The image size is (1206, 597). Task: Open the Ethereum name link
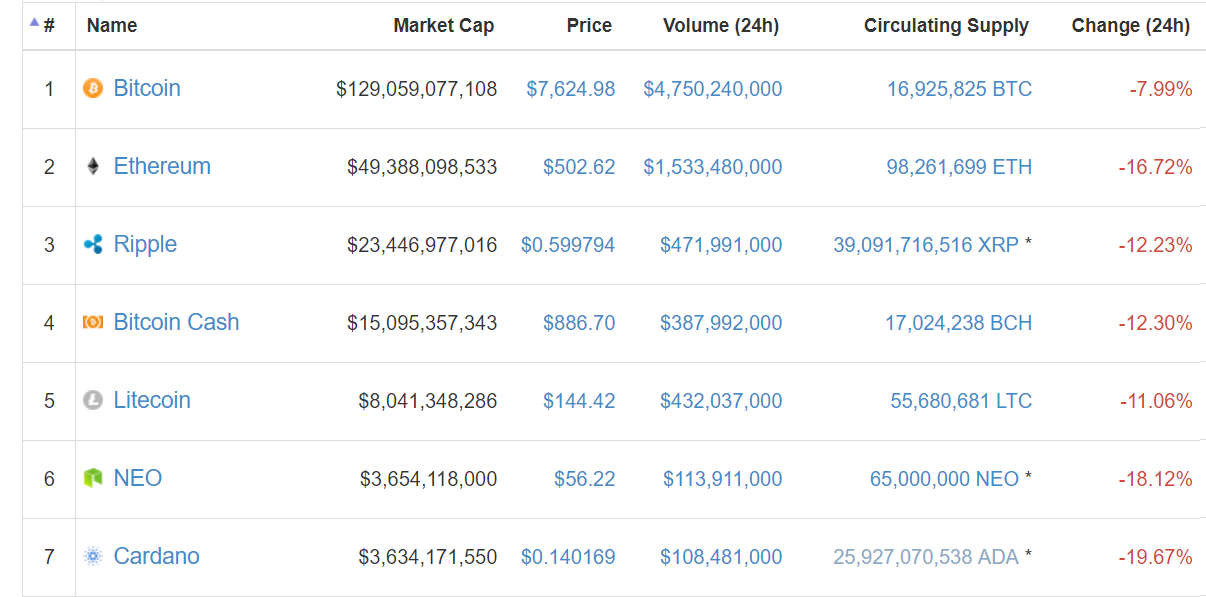[x=162, y=166]
